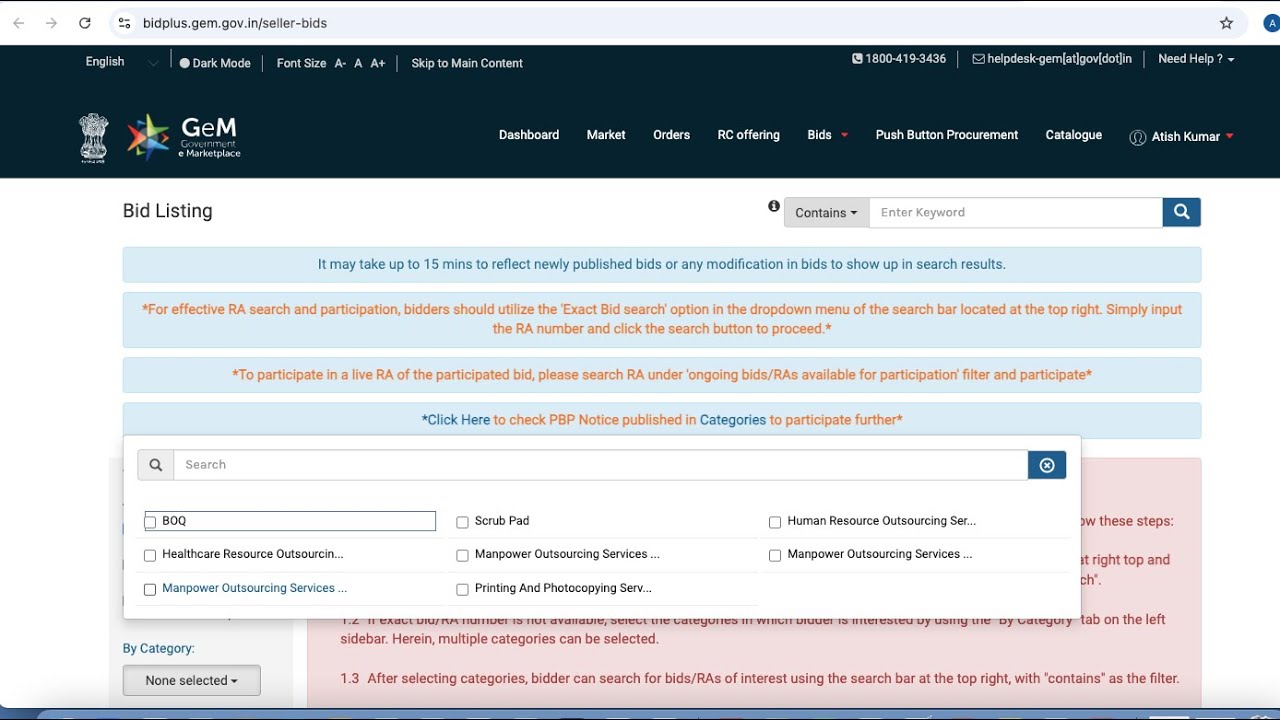The height and width of the screenshot is (720, 1280).
Task: Open the Contains search filter dropdown
Action: [x=826, y=213]
